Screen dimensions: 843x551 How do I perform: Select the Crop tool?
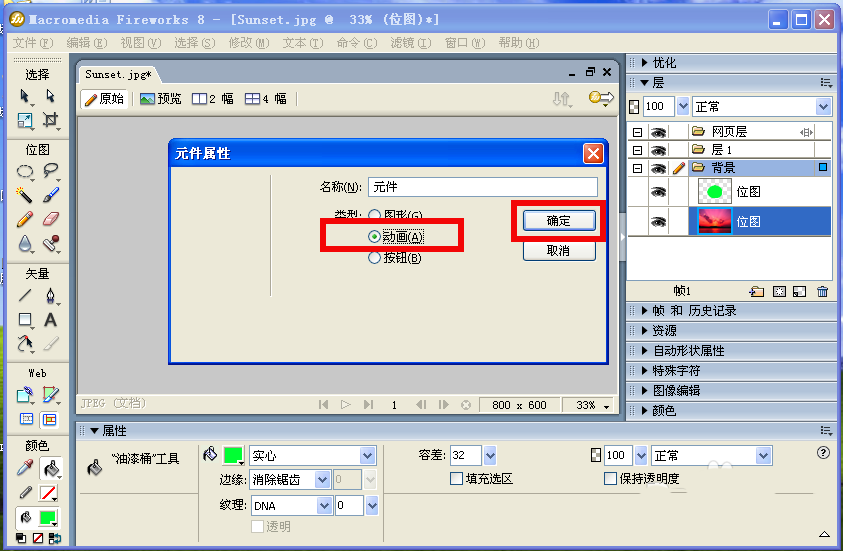click(50, 119)
